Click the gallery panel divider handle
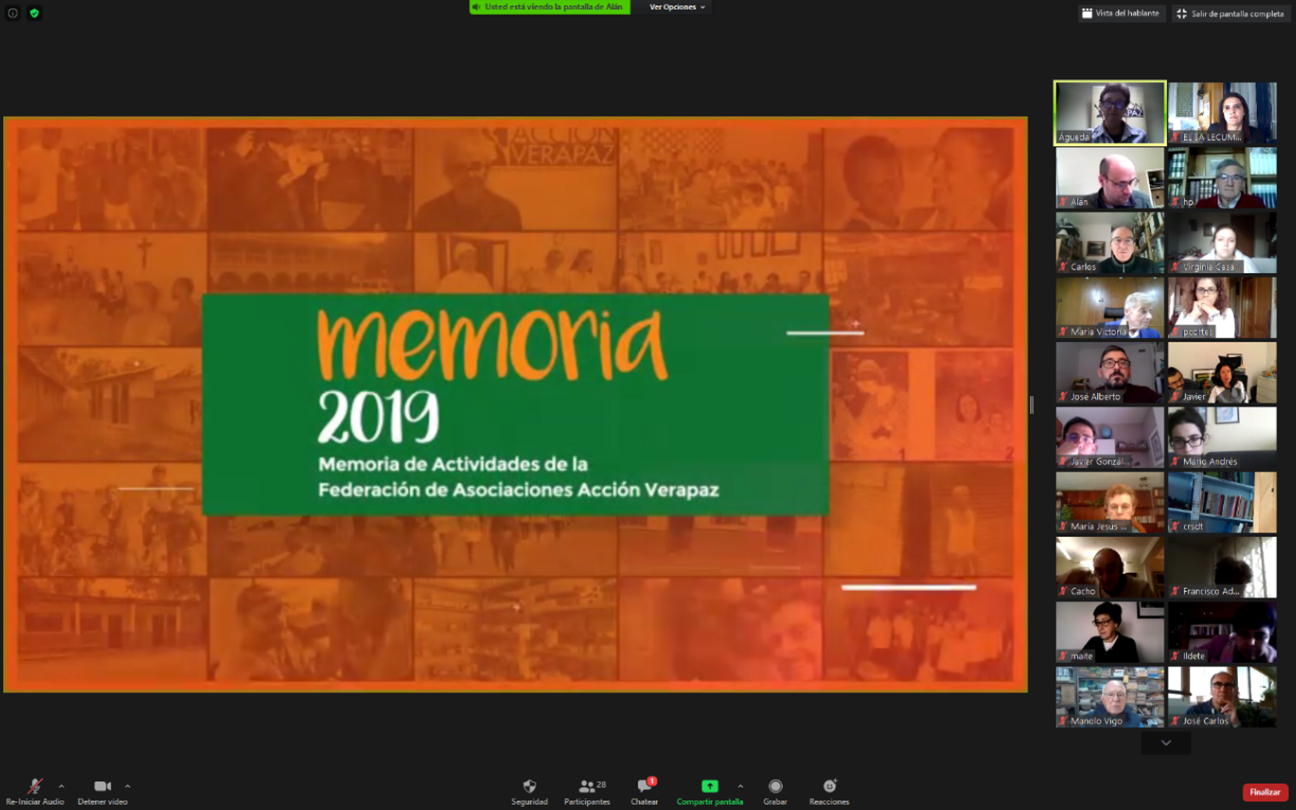The height and width of the screenshot is (810, 1296). point(1032,405)
